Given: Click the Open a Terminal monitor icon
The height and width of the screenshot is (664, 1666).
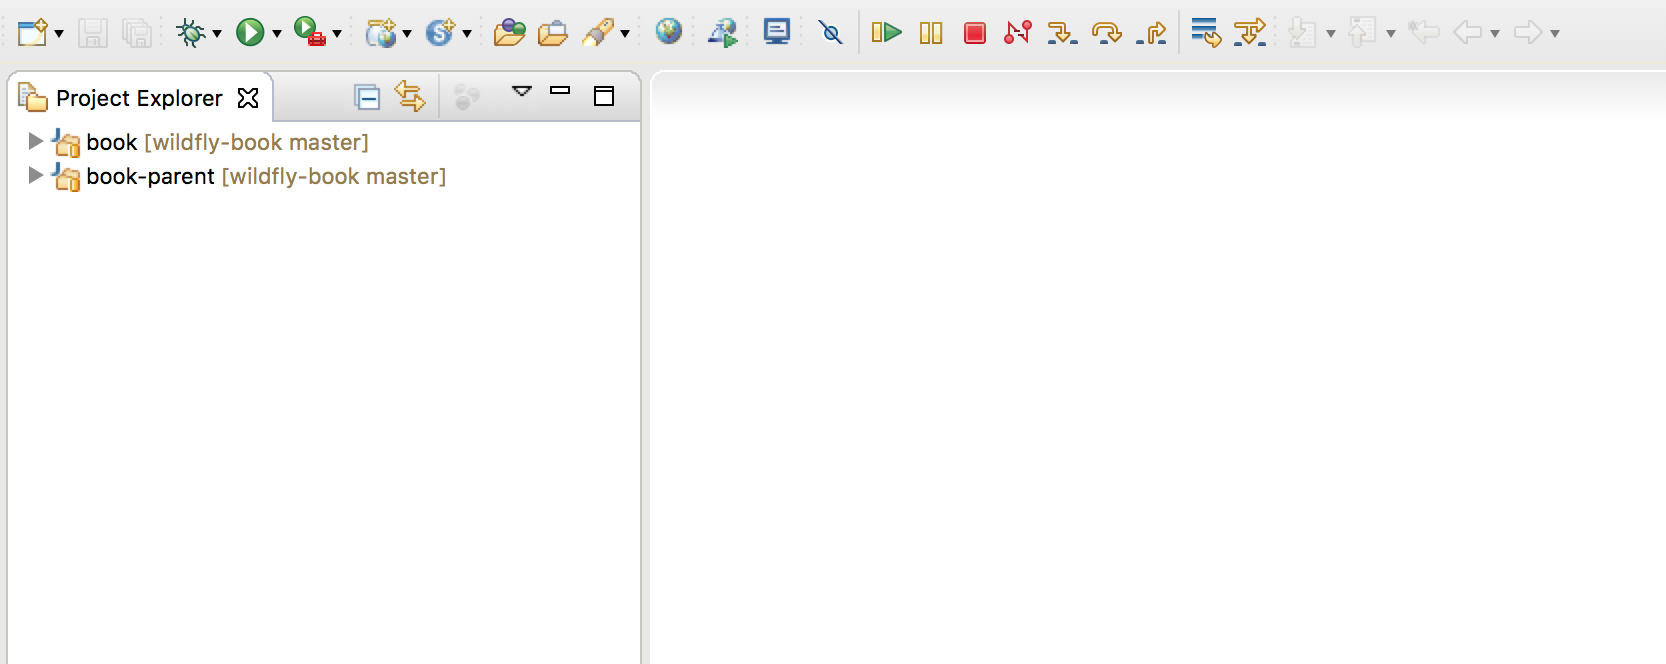Looking at the screenshot, I should pyautogui.click(x=777, y=32).
